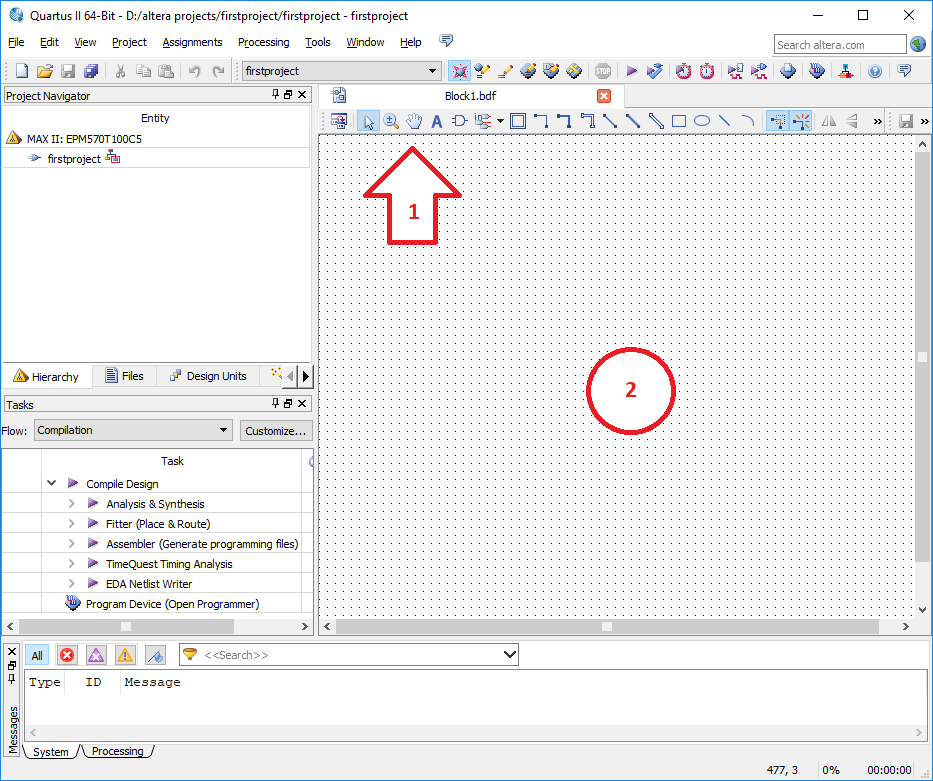Switch to the Processing messages tab
Screen dimensions: 933x781
tap(118, 751)
